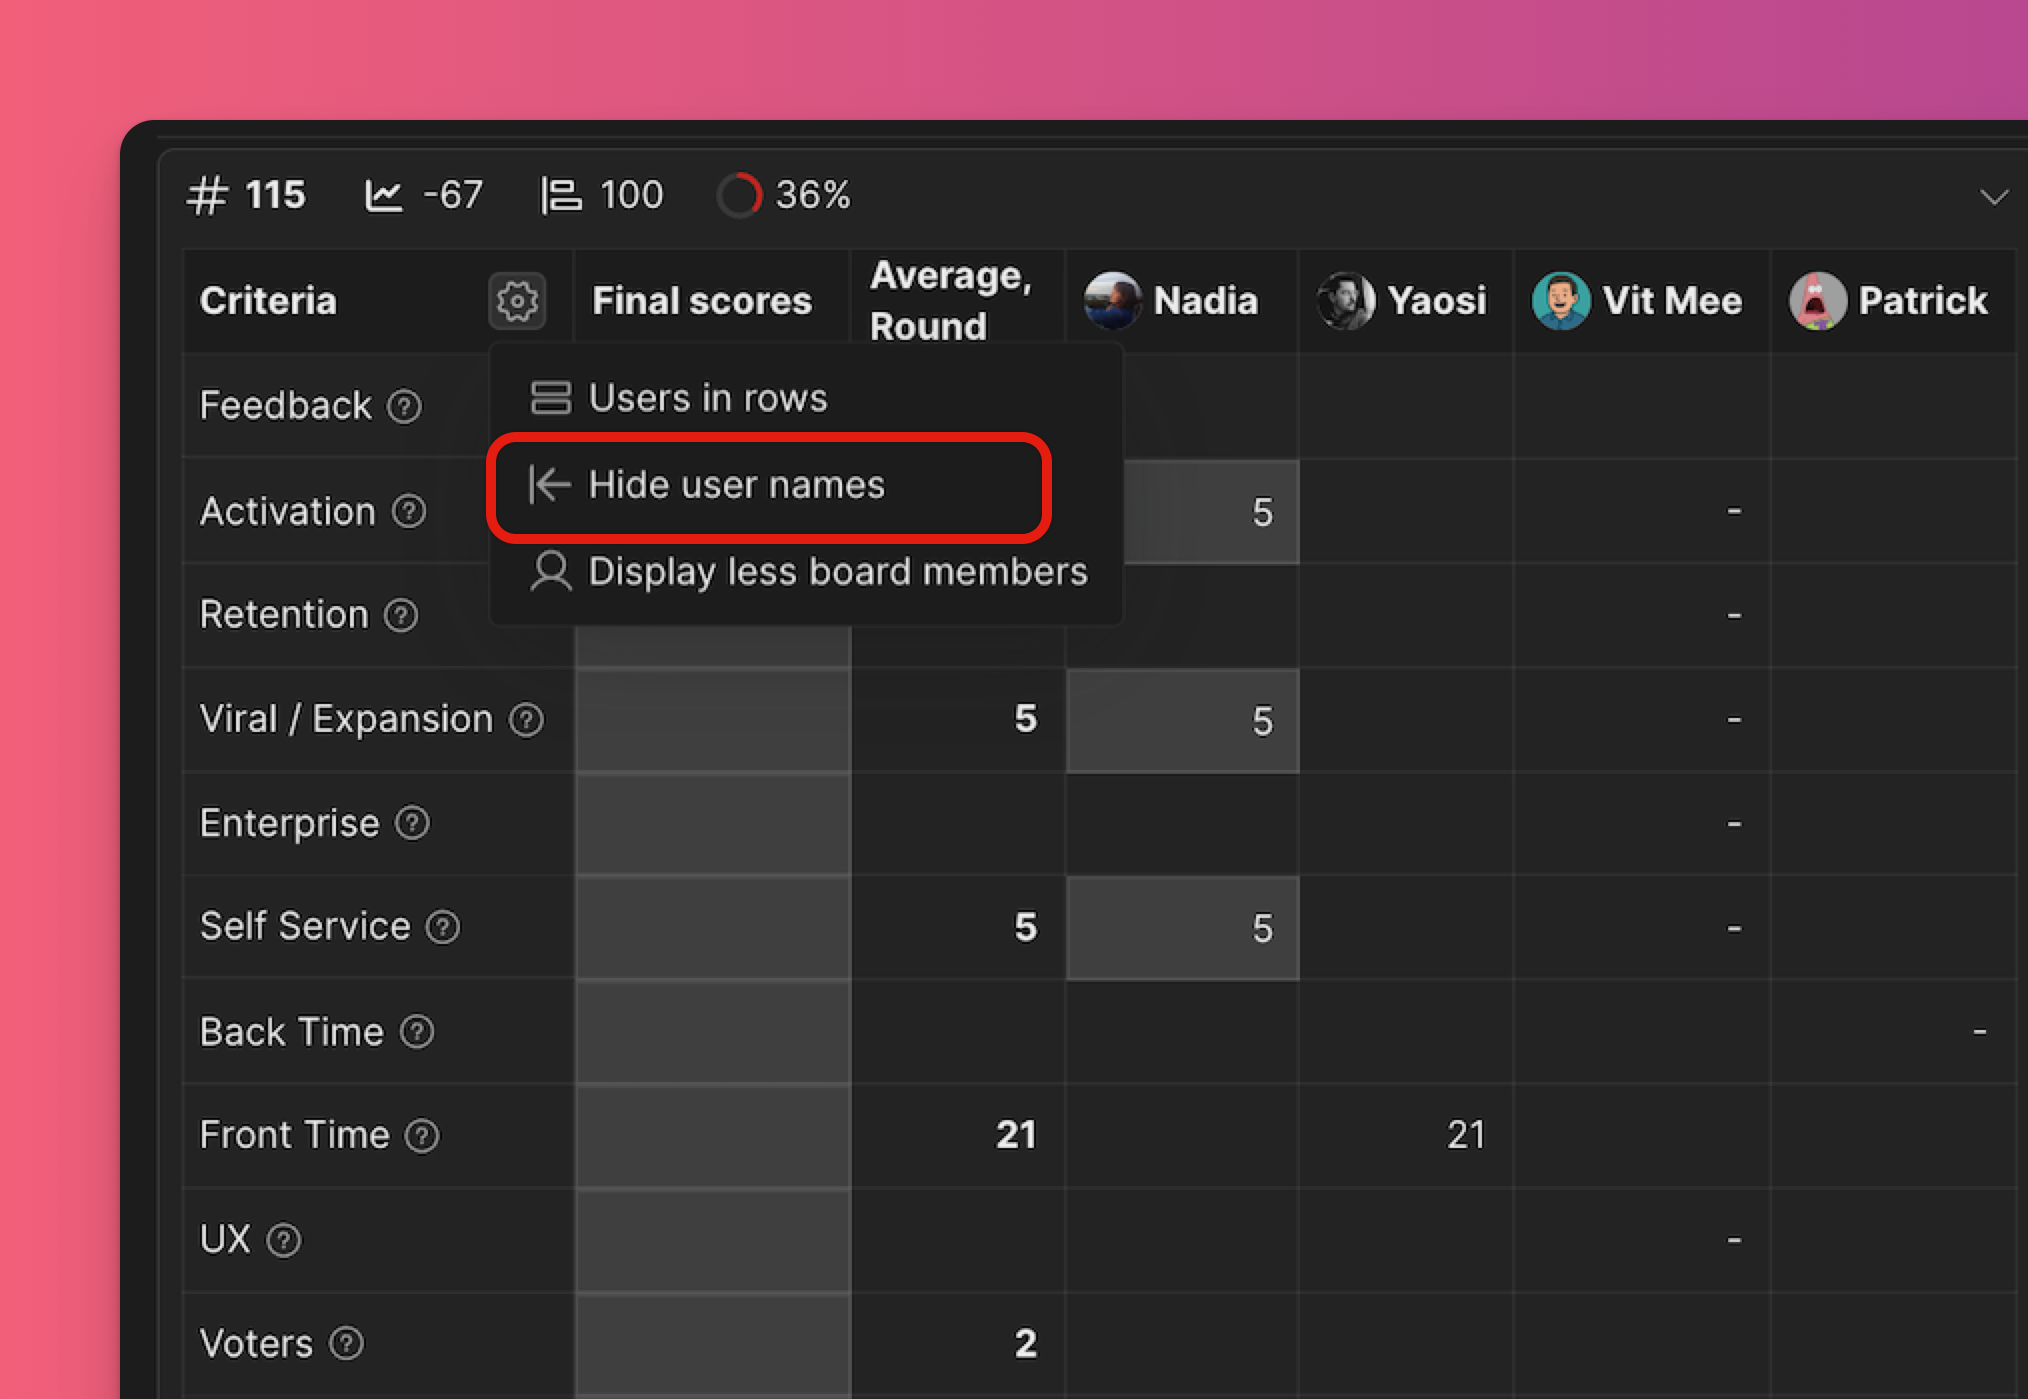
Task: Click the Self Service help icon
Action: (443, 928)
